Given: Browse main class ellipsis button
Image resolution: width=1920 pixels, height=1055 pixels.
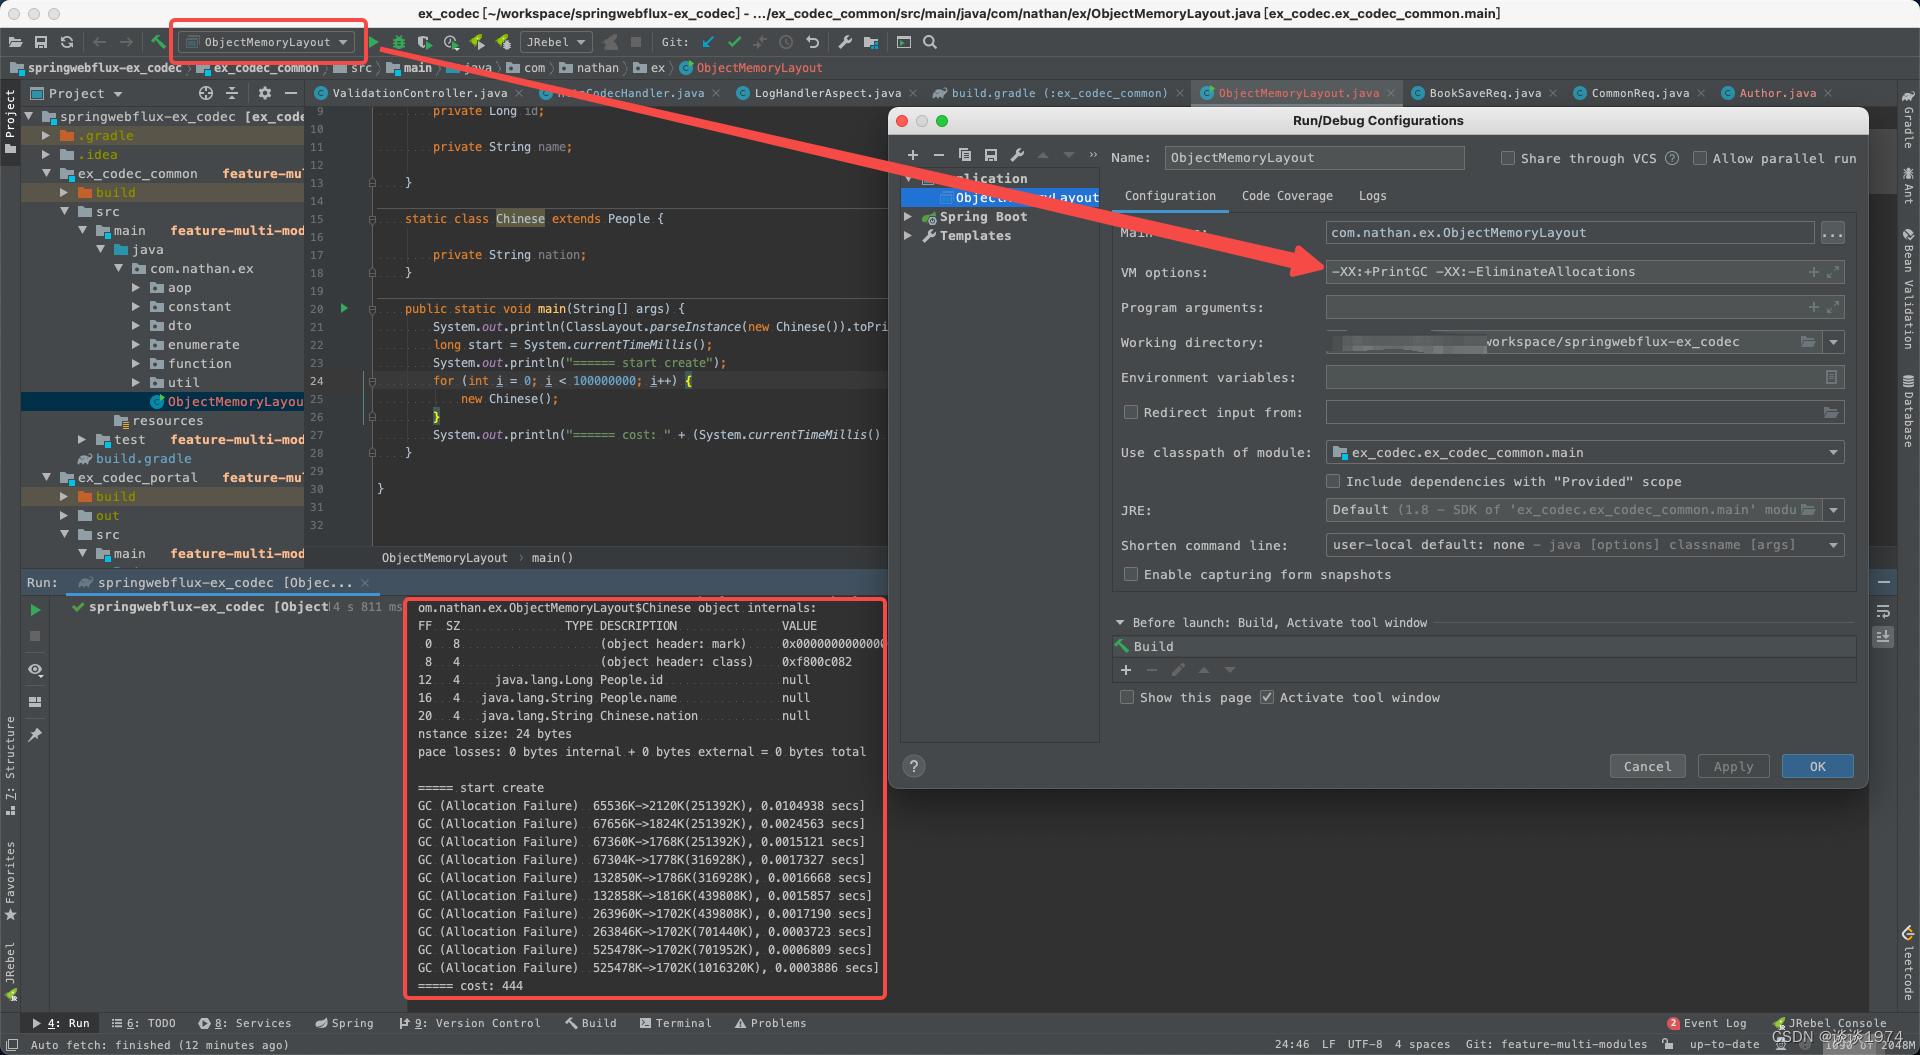Looking at the screenshot, I should tap(1832, 233).
